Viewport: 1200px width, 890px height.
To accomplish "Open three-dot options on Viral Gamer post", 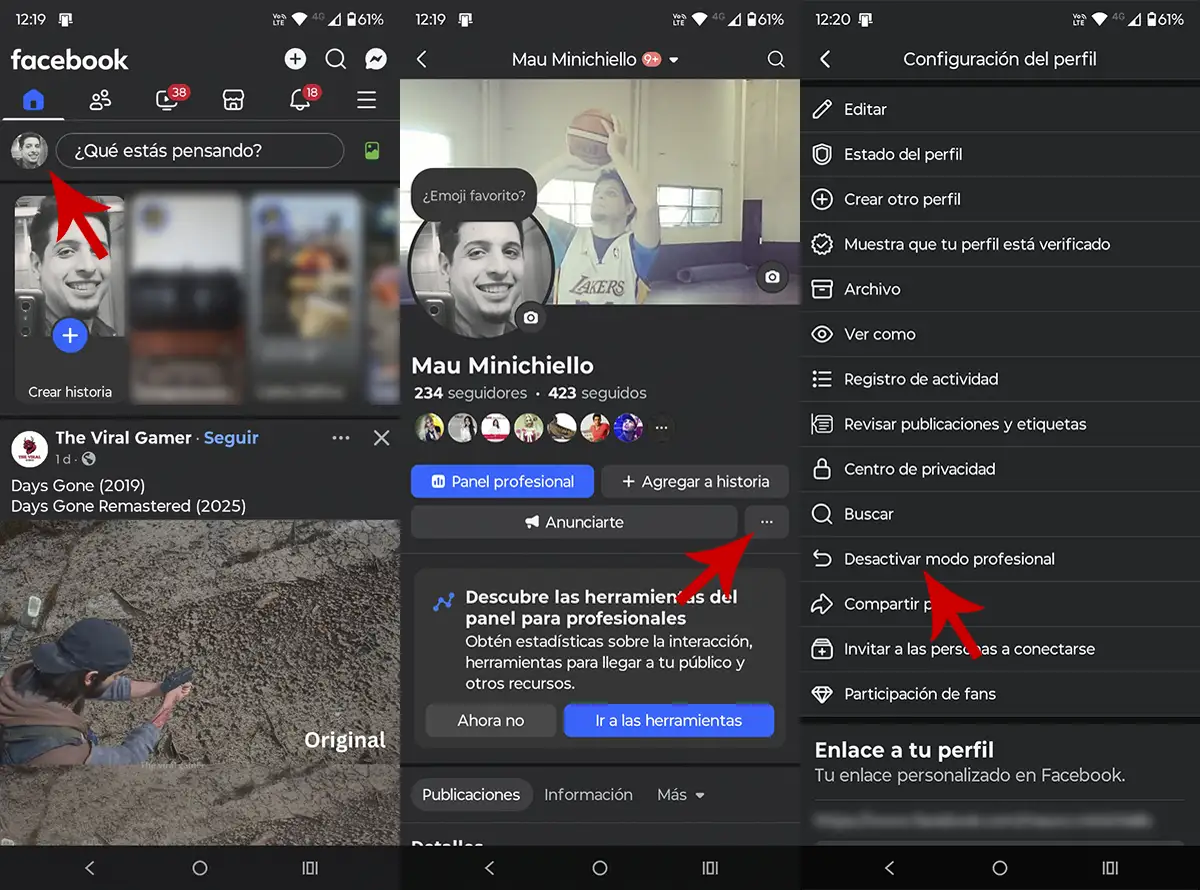I will 341,438.
